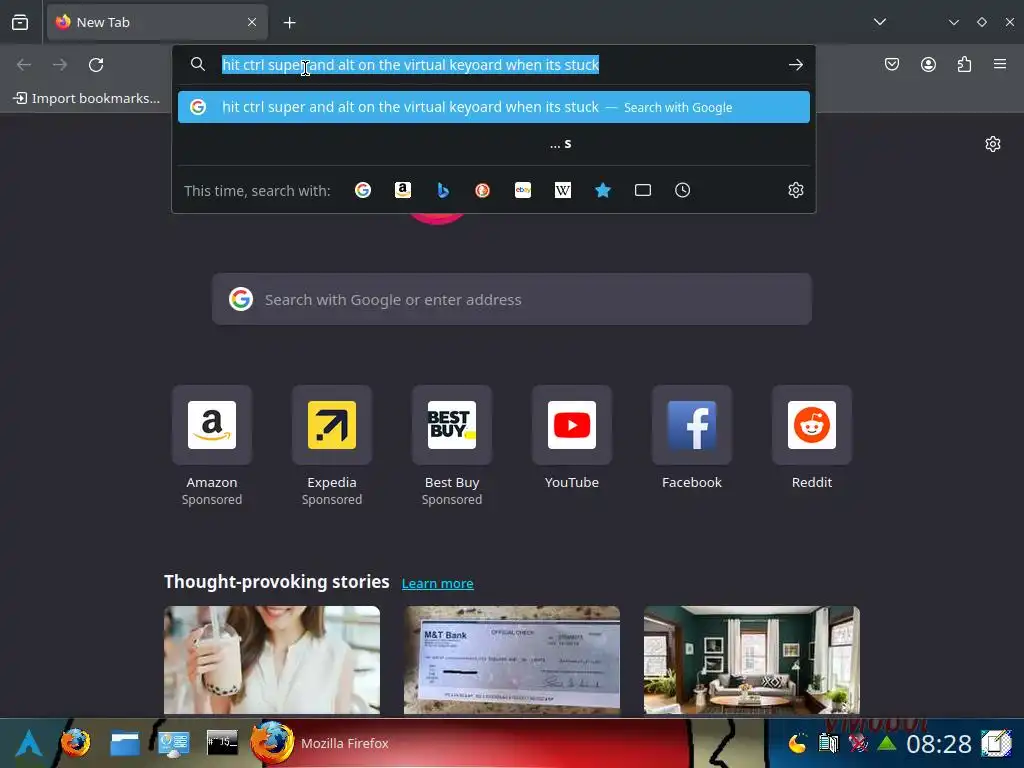Select the Search with Google suggestion row
The height and width of the screenshot is (768, 1024).
(x=494, y=107)
